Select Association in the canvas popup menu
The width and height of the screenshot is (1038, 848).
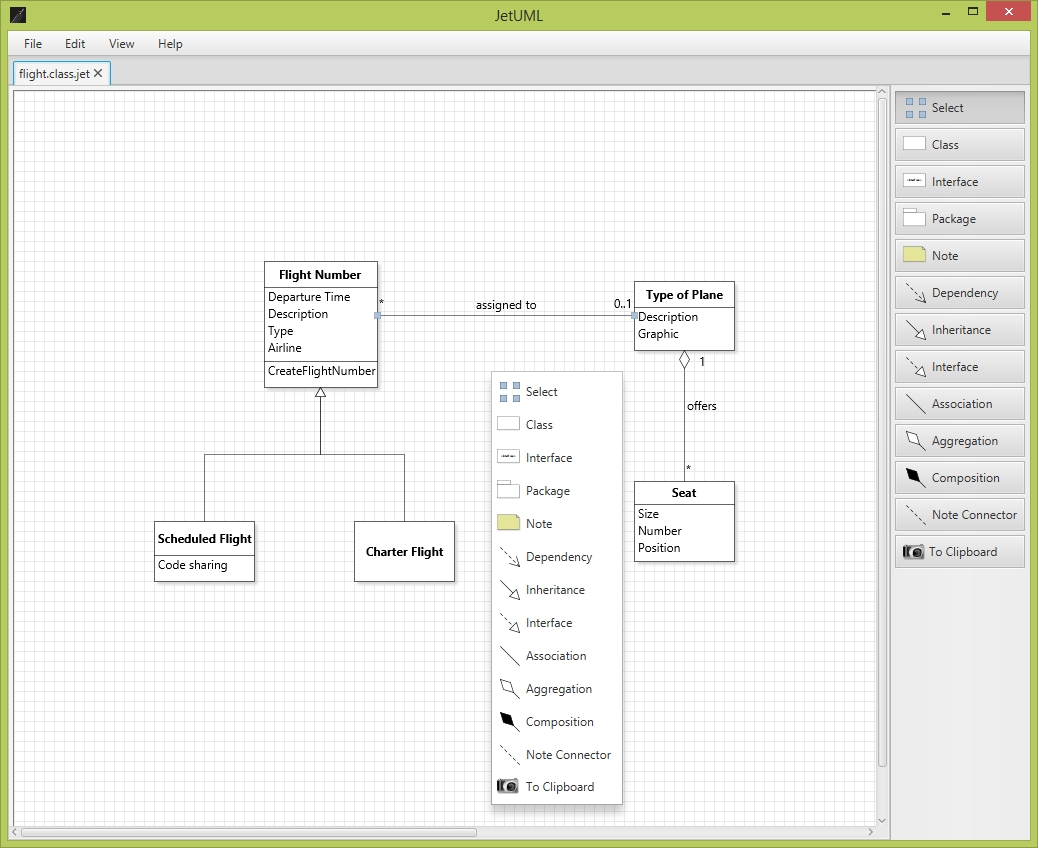click(555, 656)
